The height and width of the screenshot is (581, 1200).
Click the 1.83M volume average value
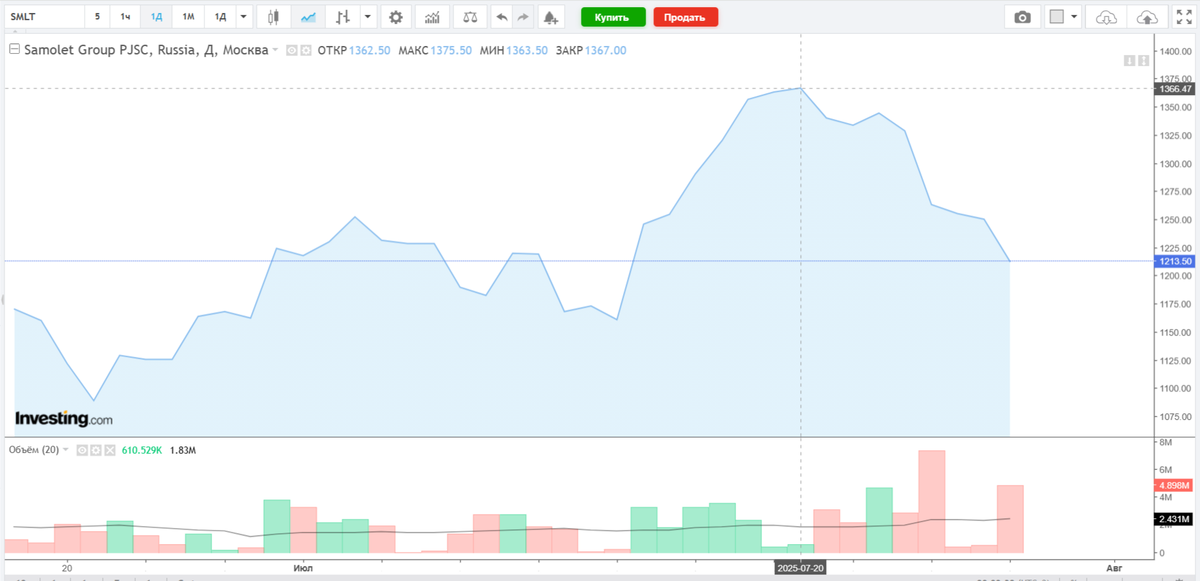pyautogui.click(x=183, y=450)
